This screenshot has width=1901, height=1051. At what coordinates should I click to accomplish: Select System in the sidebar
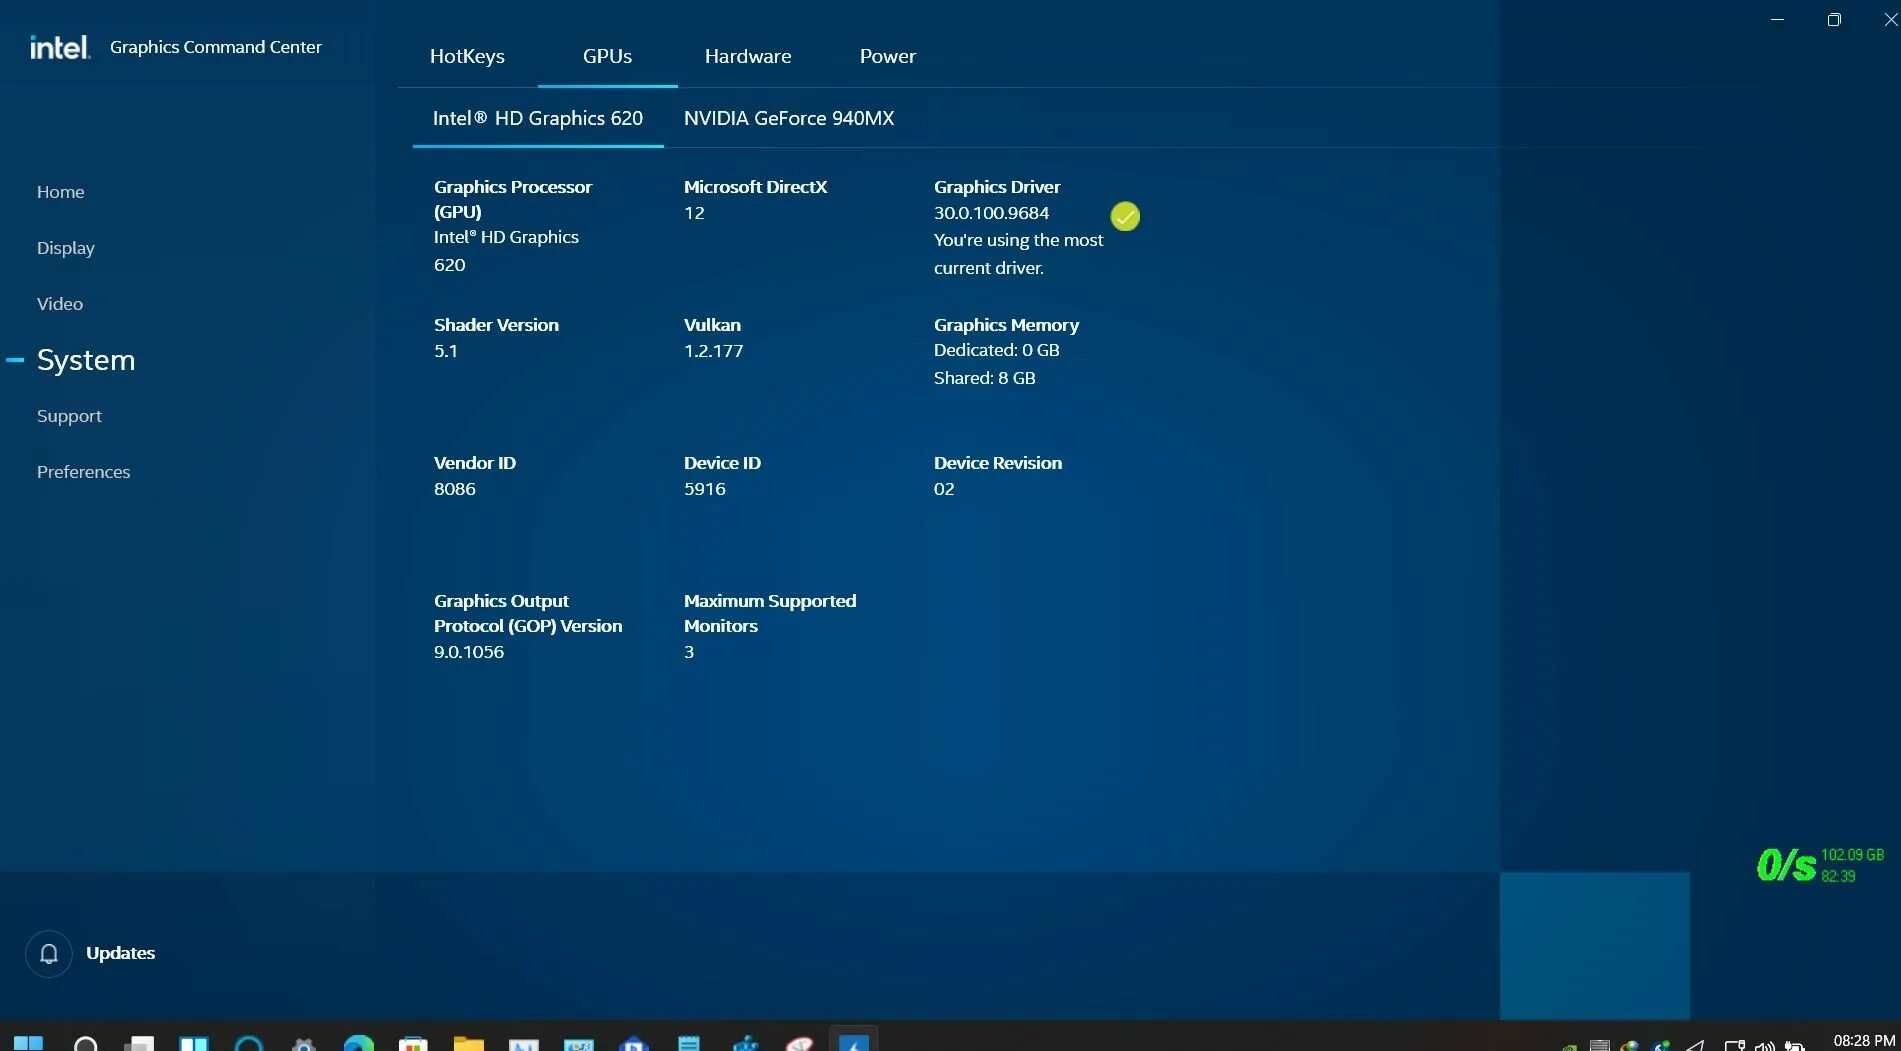click(86, 360)
